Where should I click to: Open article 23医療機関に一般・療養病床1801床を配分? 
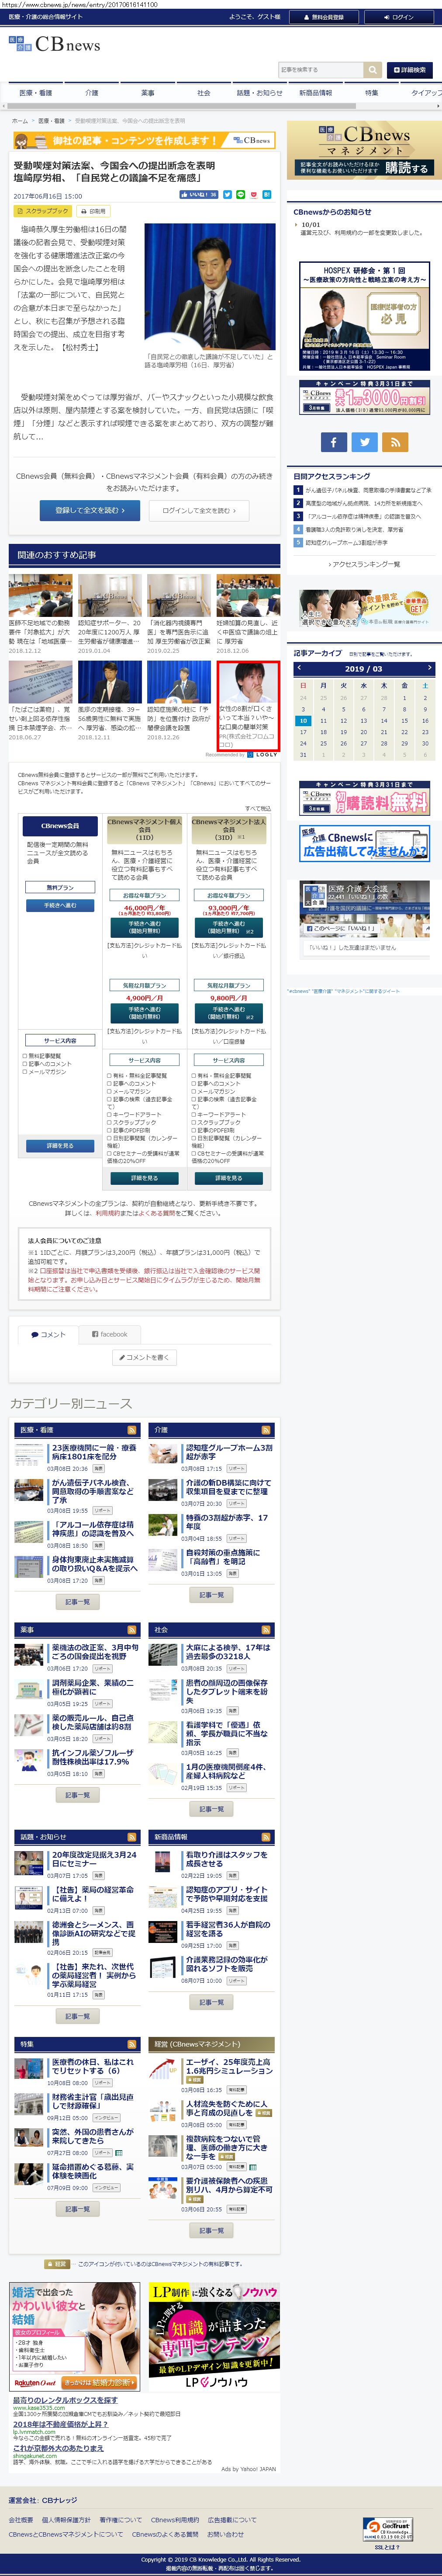tap(94, 1452)
